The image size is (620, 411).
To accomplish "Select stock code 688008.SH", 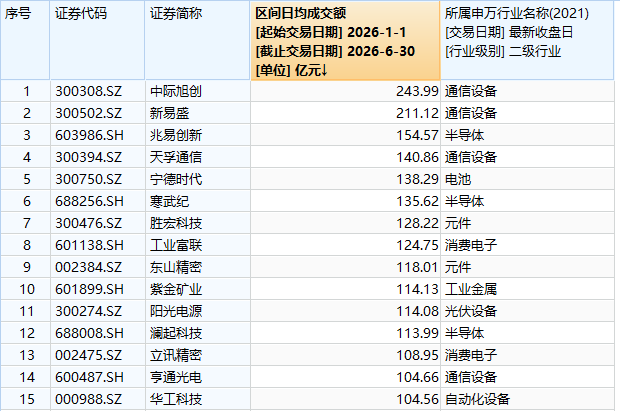I will [x=89, y=333].
